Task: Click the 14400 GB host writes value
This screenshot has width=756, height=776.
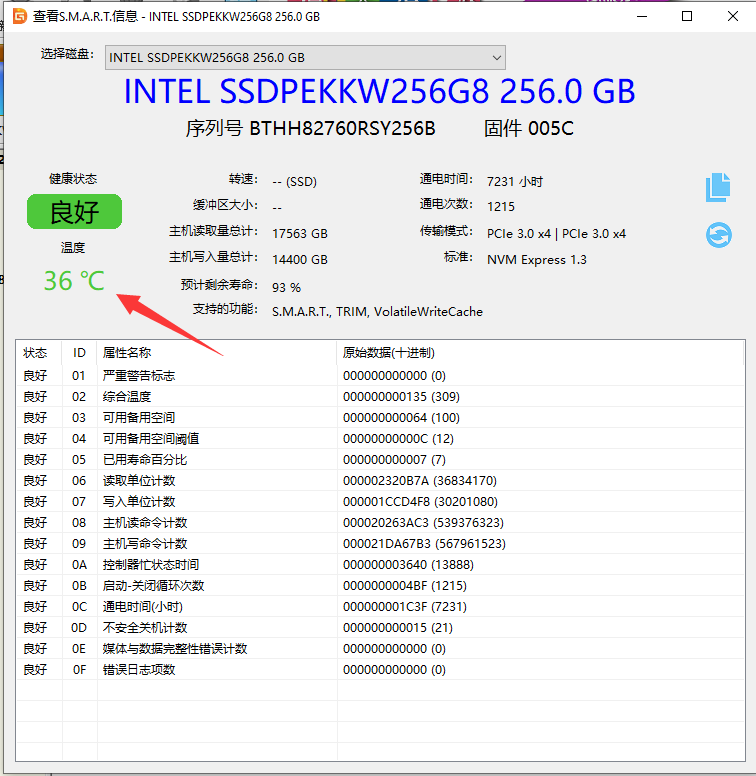Action: [x=300, y=260]
